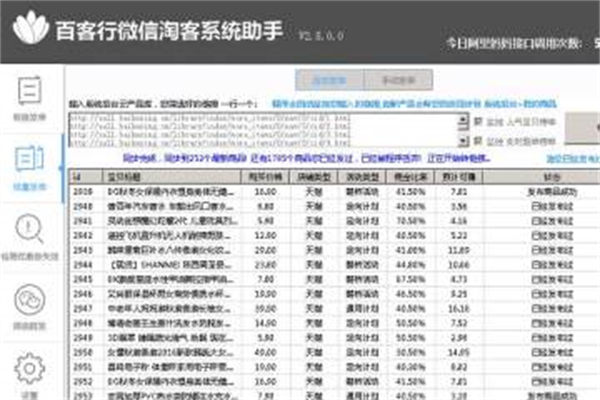The width and height of the screenshot is (600, 400).
Task: Sort by the id column header
Action: coord(86,177)
